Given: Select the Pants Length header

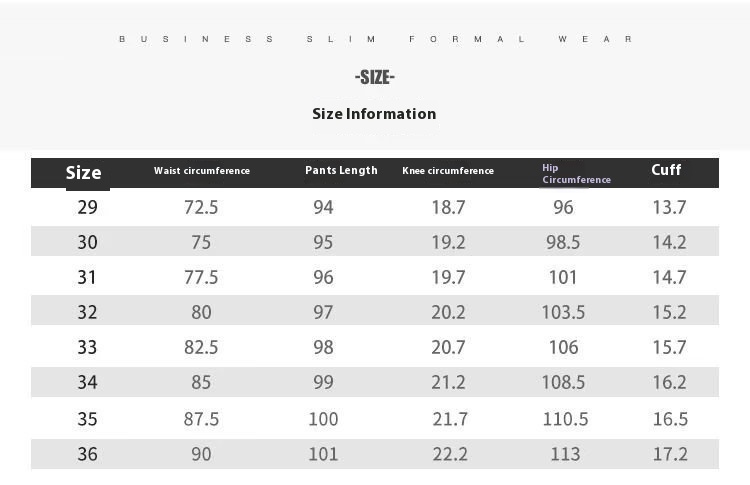Looking at the screenshot, I should pos(342,170).
